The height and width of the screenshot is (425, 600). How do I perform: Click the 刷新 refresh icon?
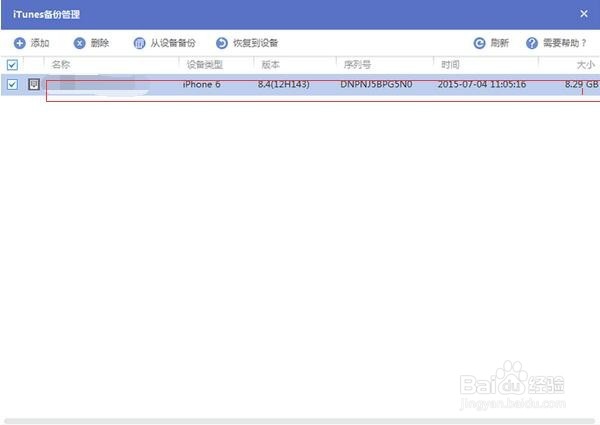(x=479, y=43)
